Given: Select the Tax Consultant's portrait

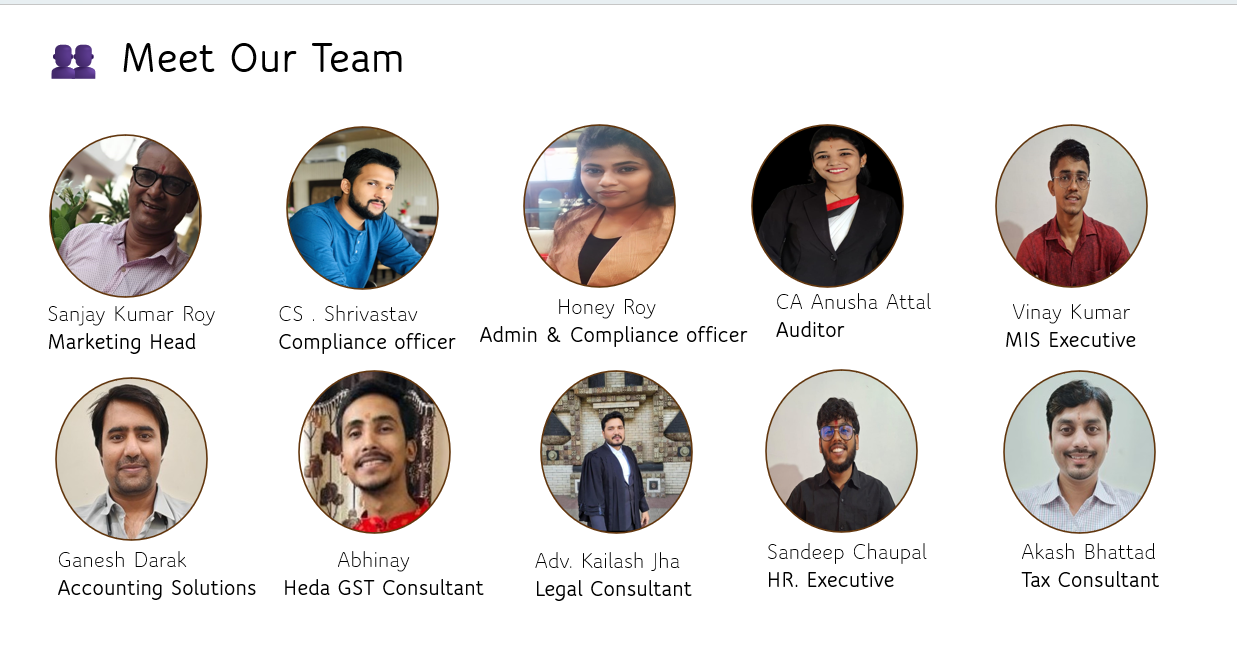Looking at the screenshot, I should click(1079, 452).
